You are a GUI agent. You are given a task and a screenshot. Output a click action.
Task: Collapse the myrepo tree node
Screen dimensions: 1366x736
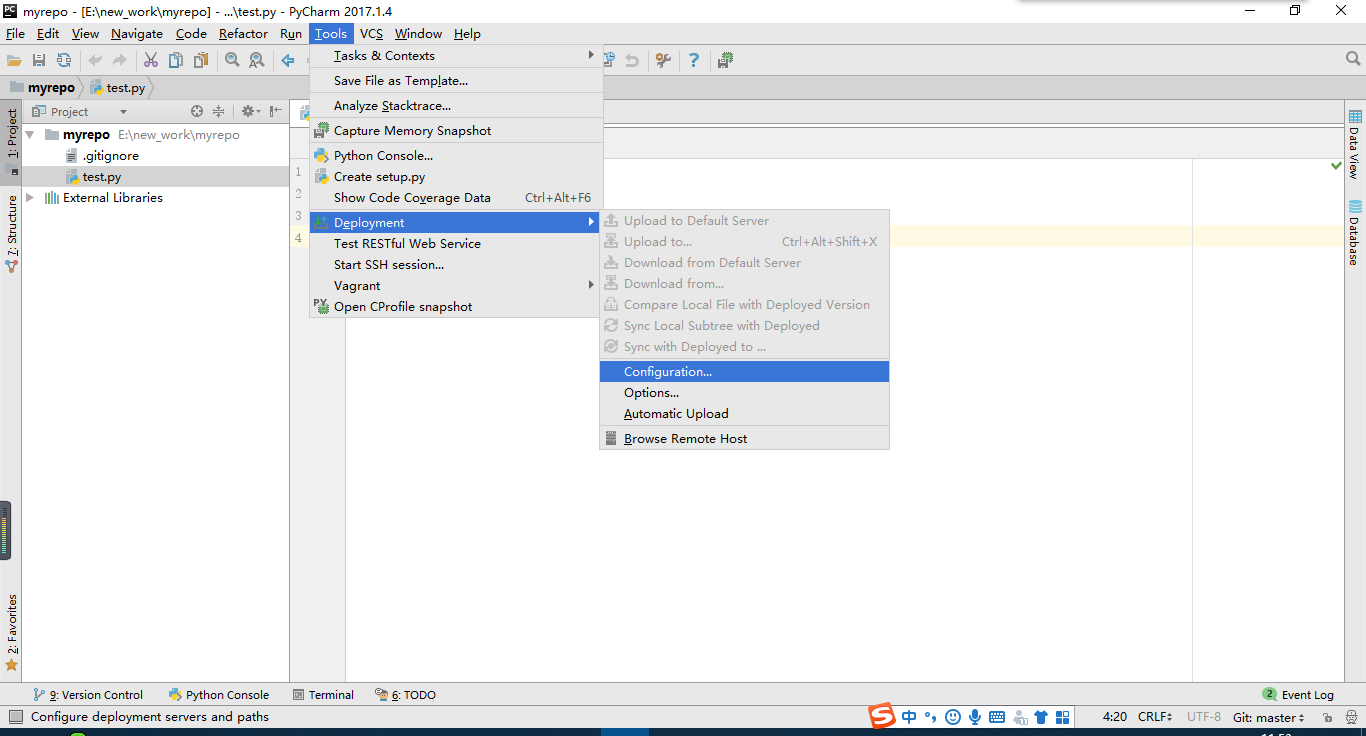pos(30,135)
